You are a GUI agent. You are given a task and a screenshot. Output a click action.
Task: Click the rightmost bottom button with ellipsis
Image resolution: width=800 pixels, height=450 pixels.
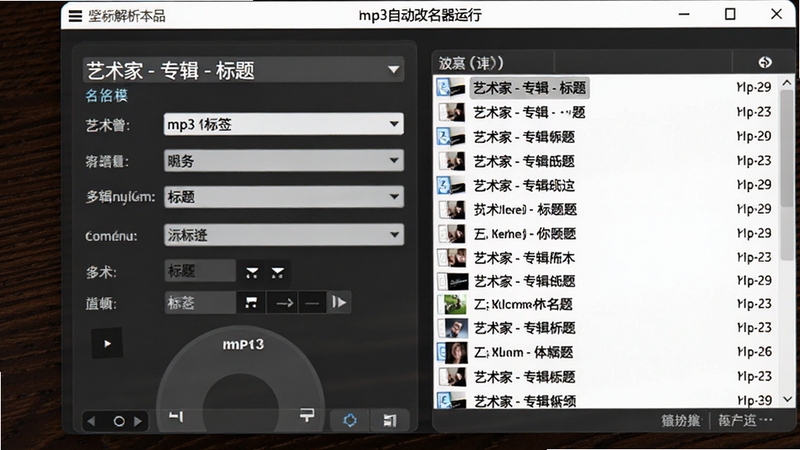(745, 420)
